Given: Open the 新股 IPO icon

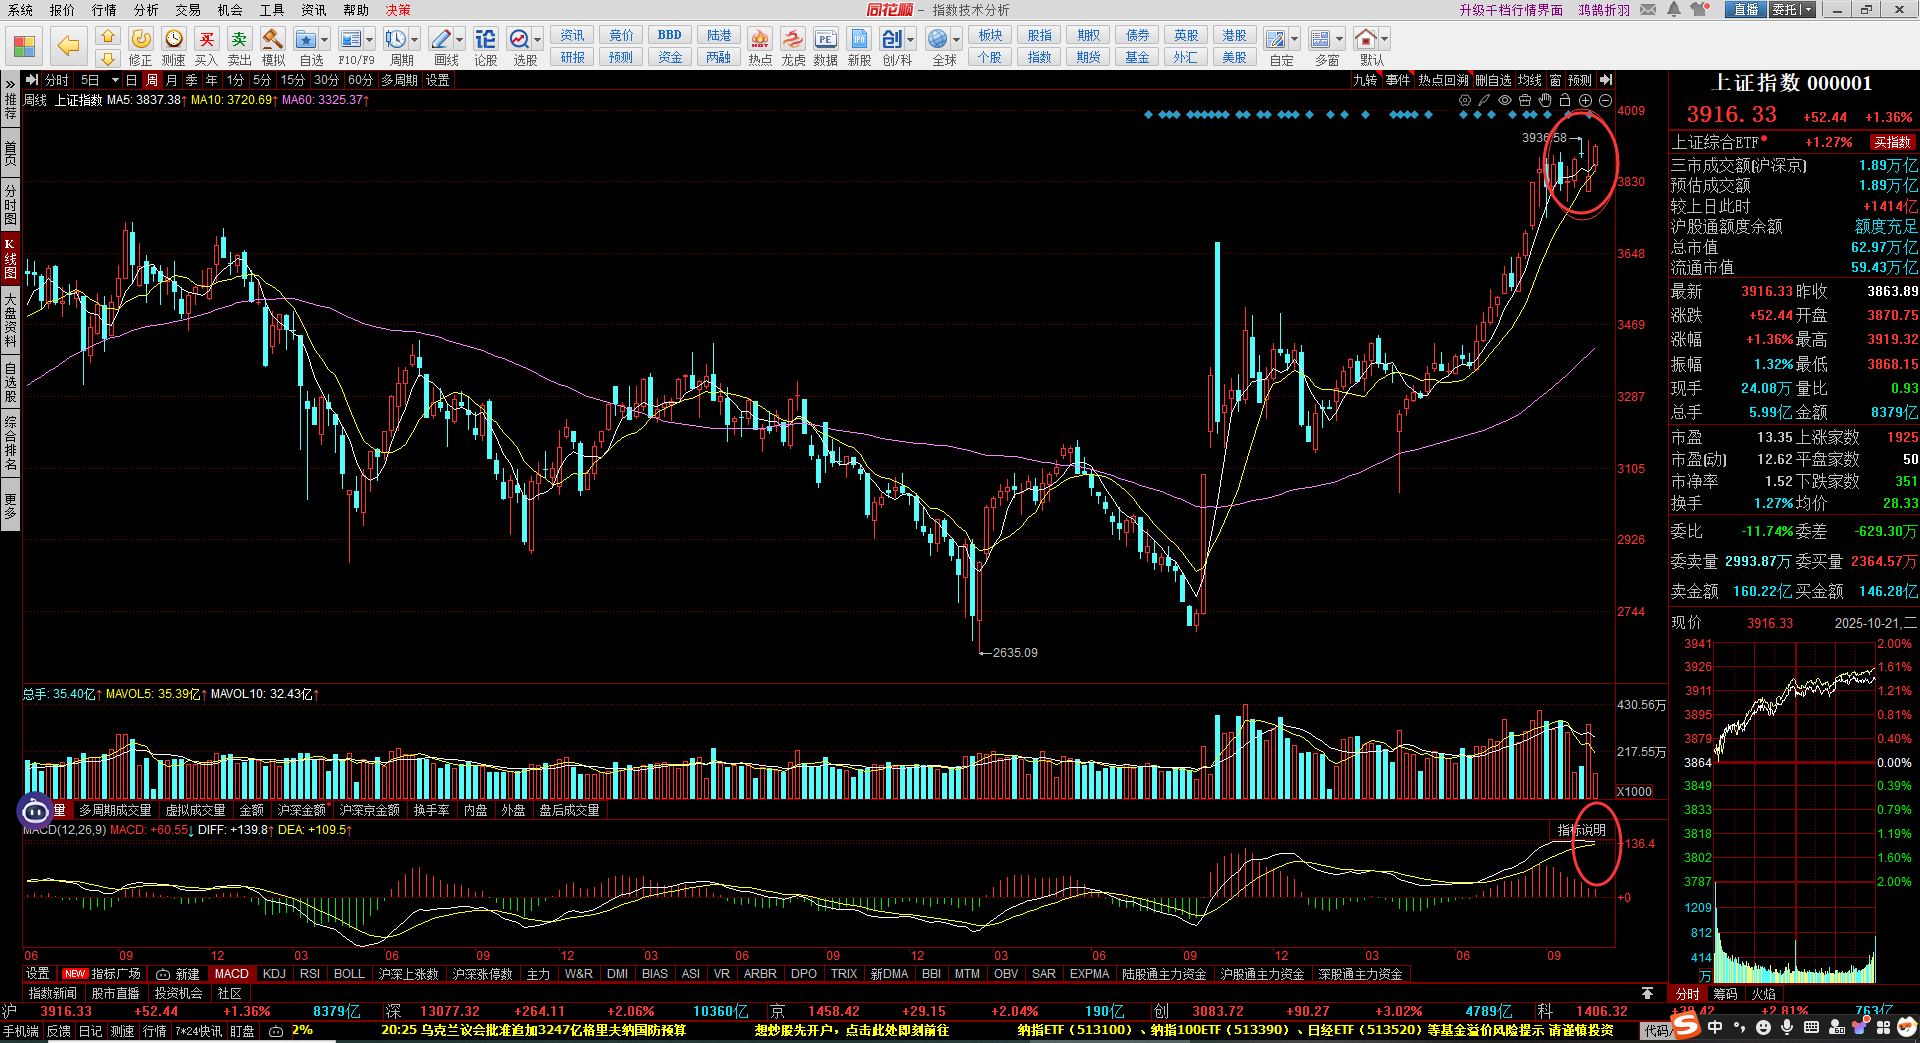Looking at the screenshot, I should click(x=860, y=39).
